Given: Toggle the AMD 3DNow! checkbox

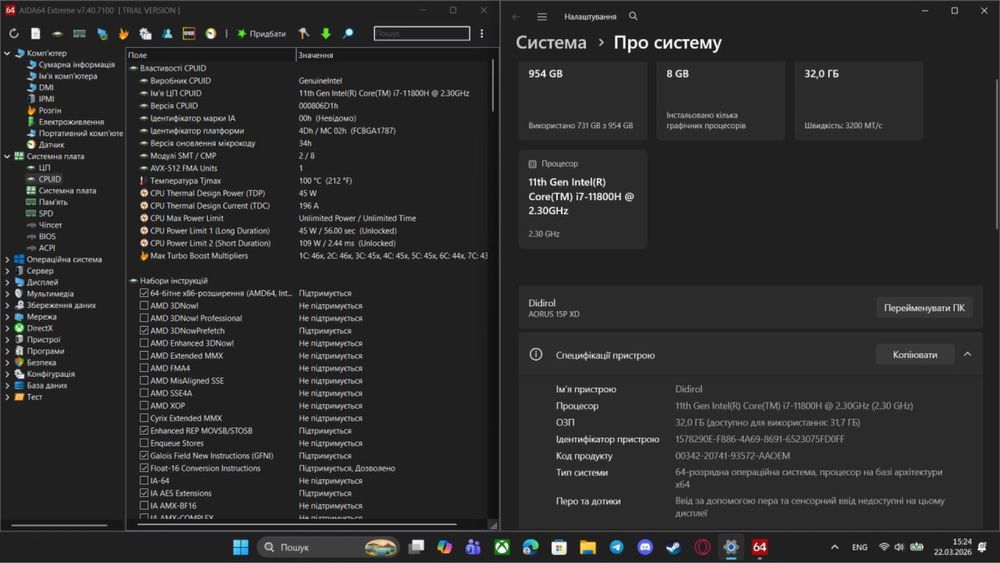Looking at the screenshot, I should tap(144, 305).
